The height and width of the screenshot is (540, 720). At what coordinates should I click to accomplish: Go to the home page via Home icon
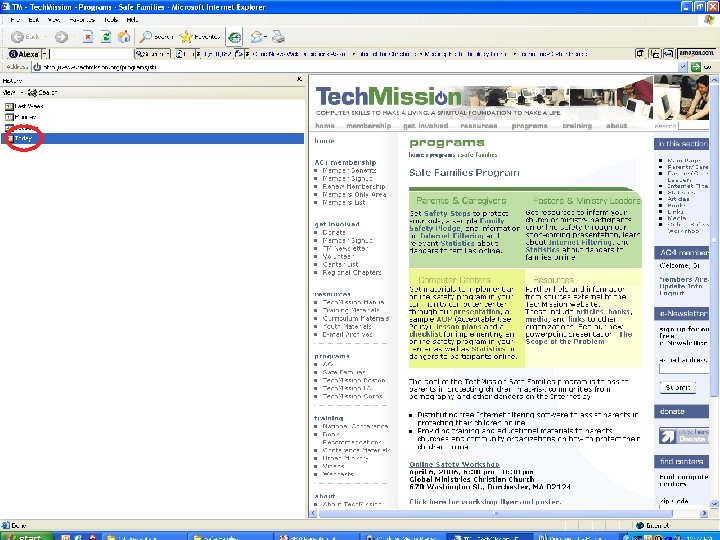click(x=124, y=37)
